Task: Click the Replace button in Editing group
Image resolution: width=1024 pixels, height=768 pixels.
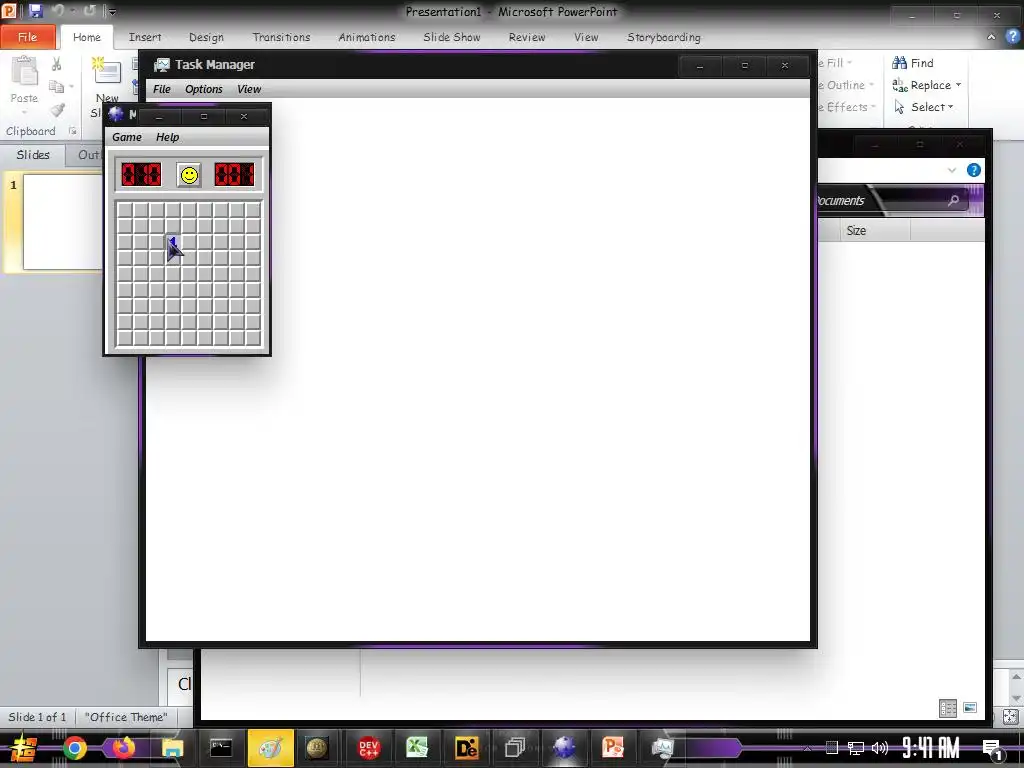Action: pyautogui.click(x=921, y=85)
